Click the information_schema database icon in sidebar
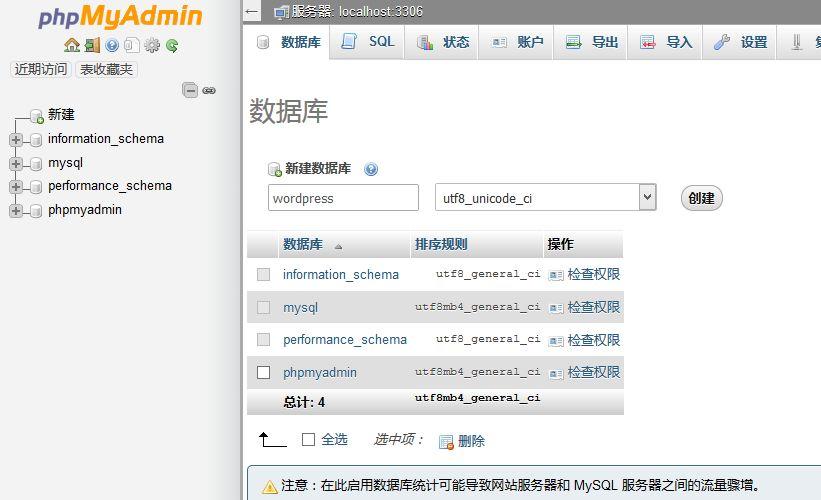 click(x=36, y=140)
